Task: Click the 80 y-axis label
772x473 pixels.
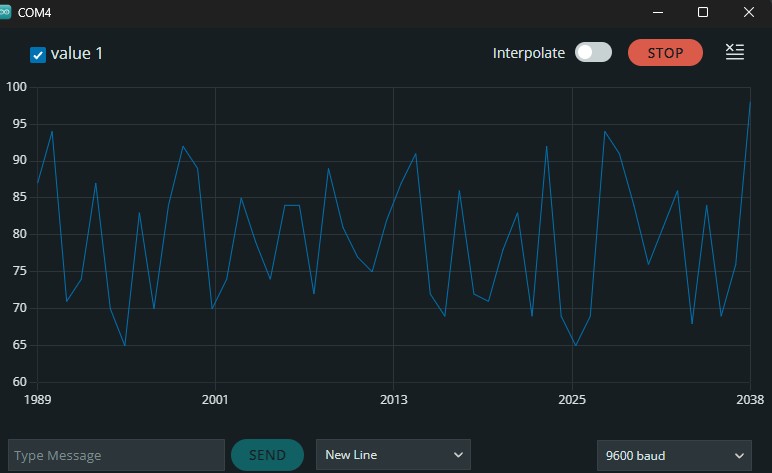Action: (20, 234)
